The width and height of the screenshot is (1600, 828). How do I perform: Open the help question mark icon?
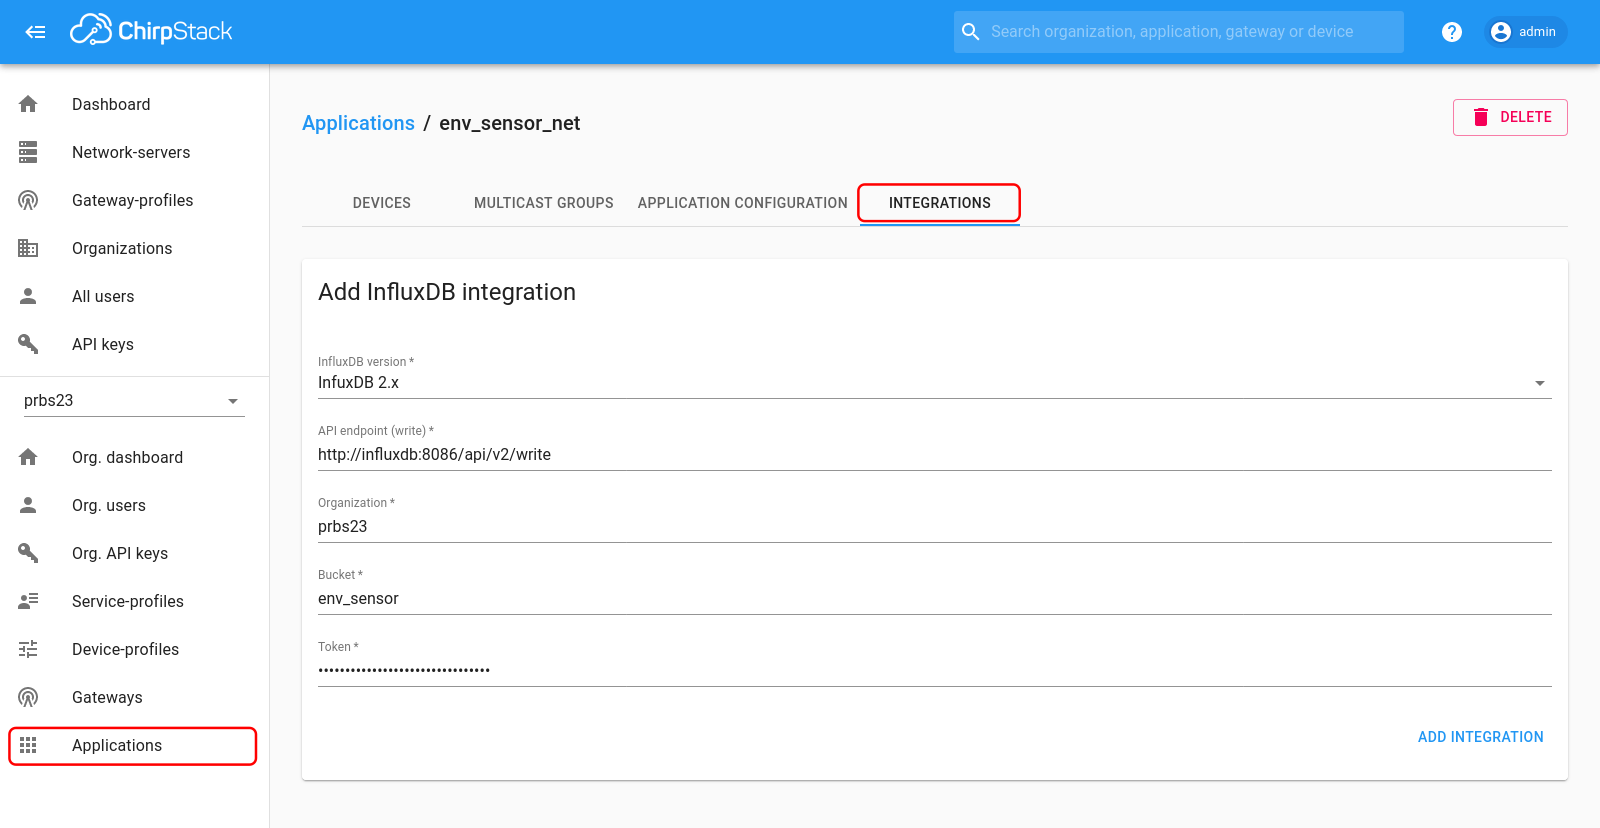click(x=1452, y=32)
